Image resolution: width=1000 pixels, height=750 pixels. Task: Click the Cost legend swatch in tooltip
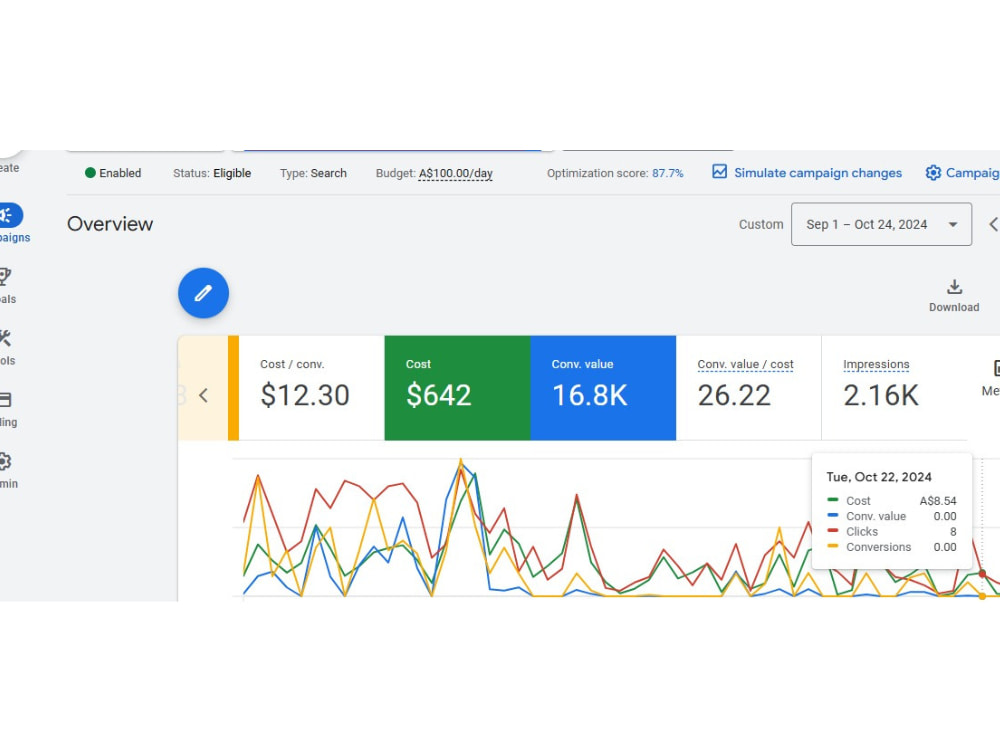click(x=832, y=500)
